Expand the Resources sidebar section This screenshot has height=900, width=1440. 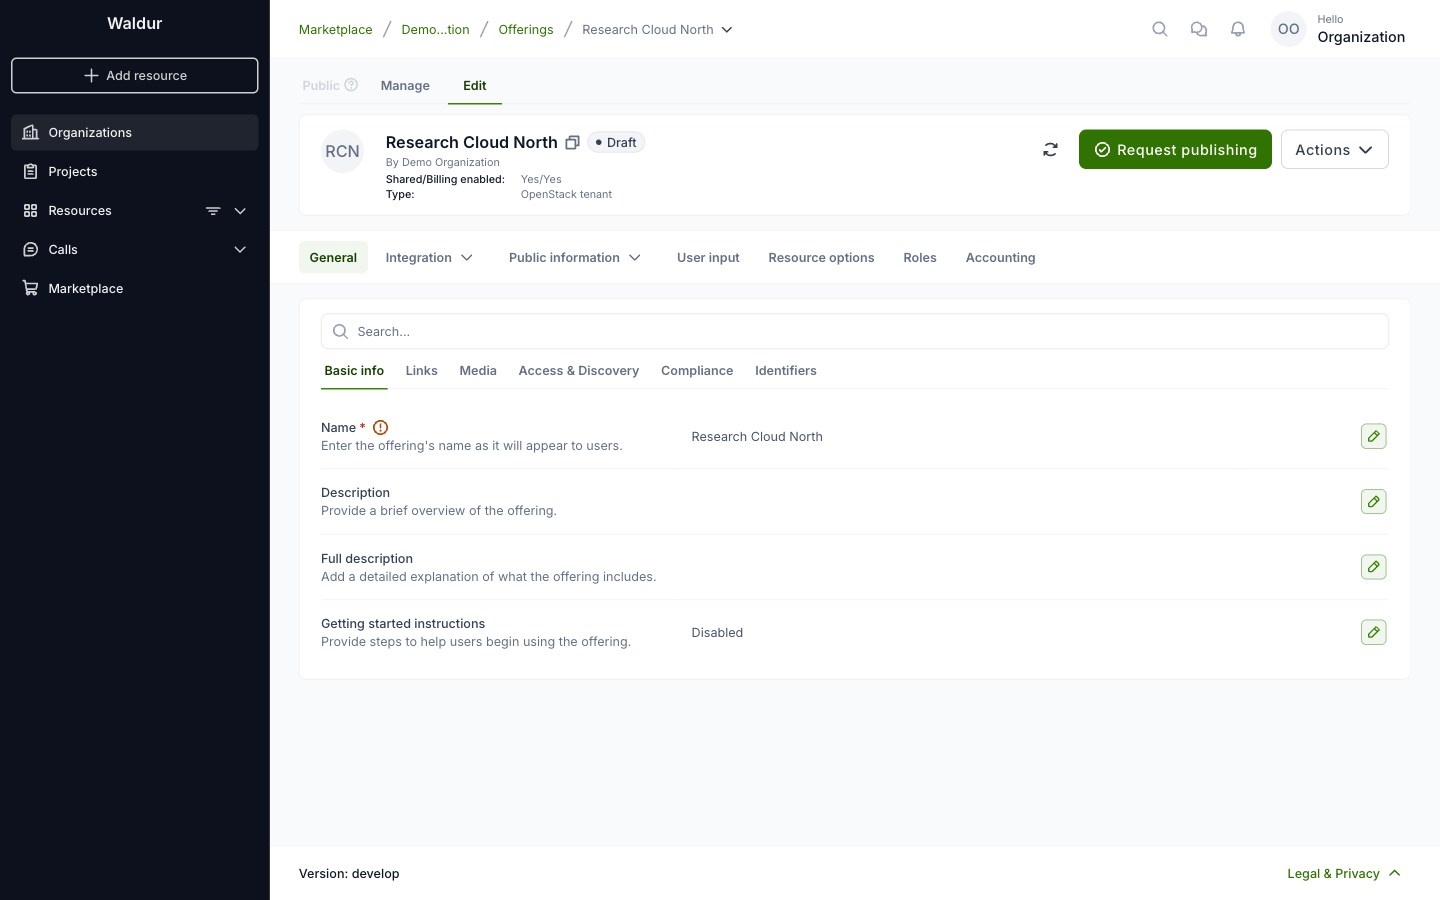(x=240, y=211)
